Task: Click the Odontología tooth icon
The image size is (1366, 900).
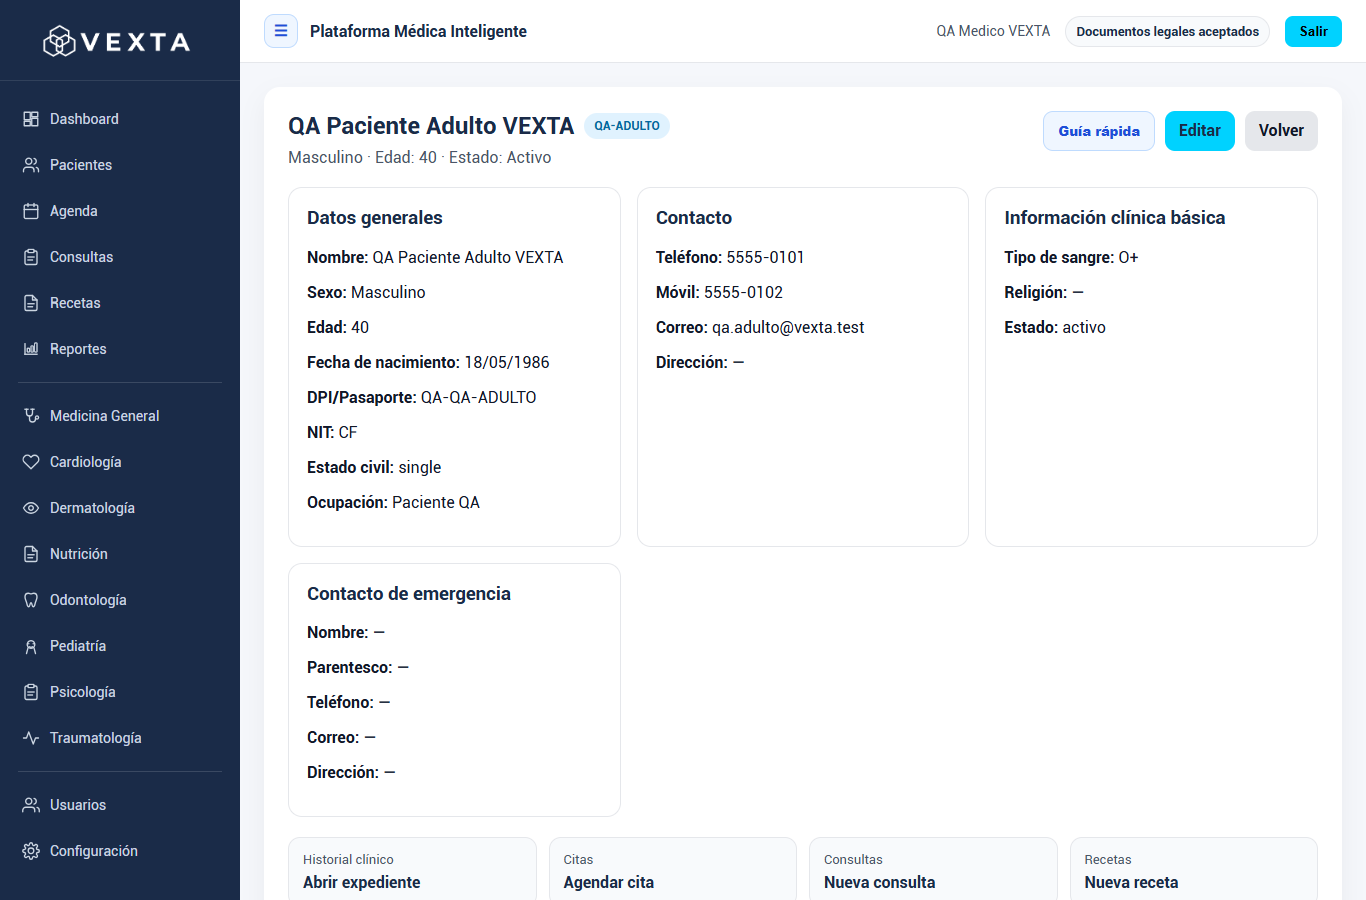Action: coord(31,600)
